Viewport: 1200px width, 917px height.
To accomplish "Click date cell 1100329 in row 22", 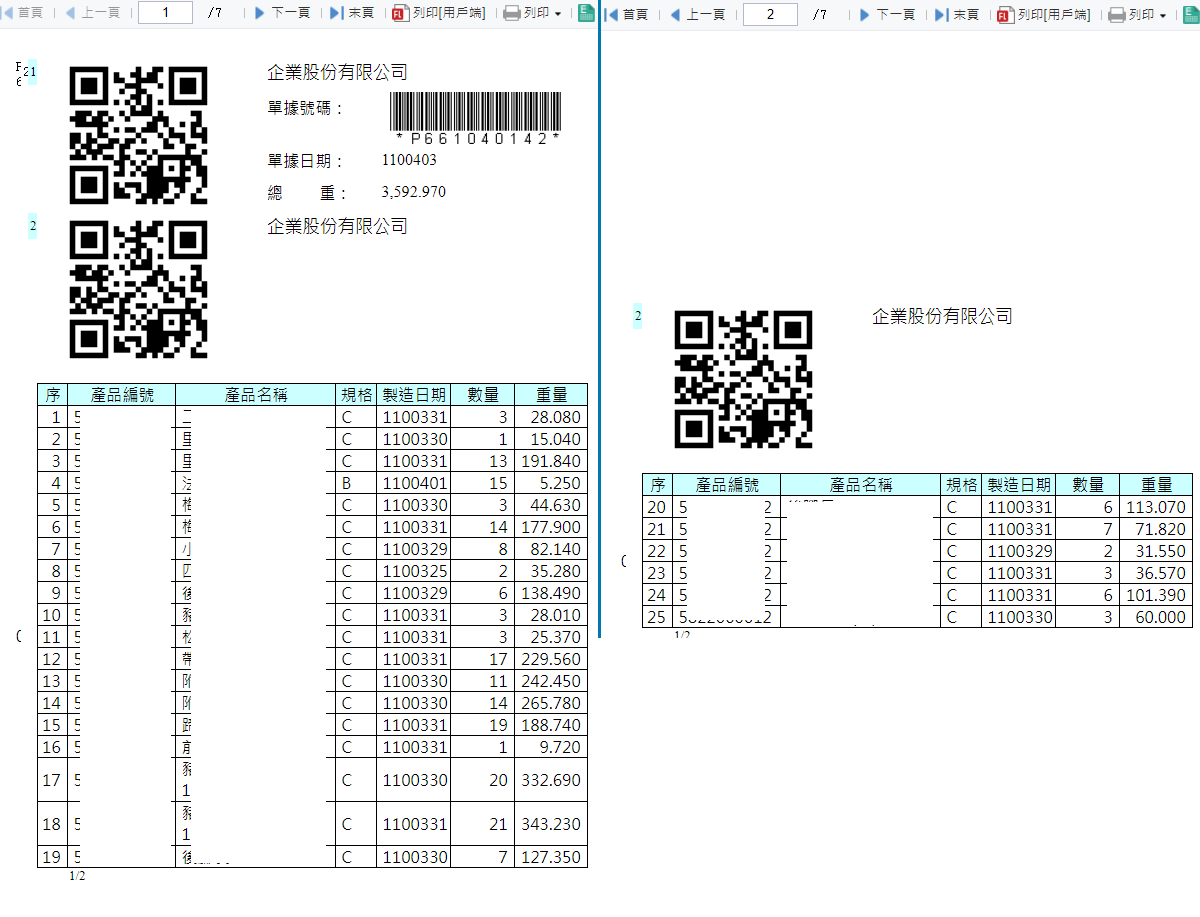I will coord(1019,551).
